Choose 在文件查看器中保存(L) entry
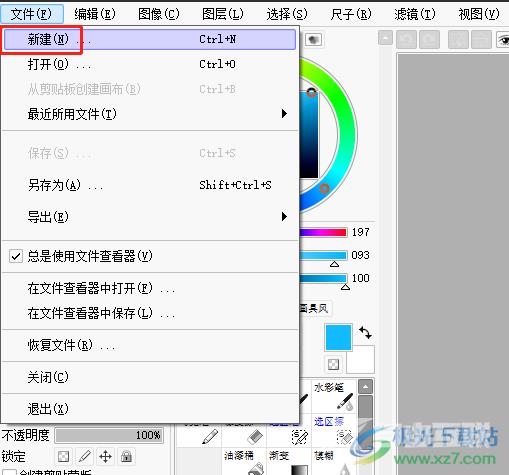Image resolution: width=509 pixels, height=475 pixels. tap(150, 313)
